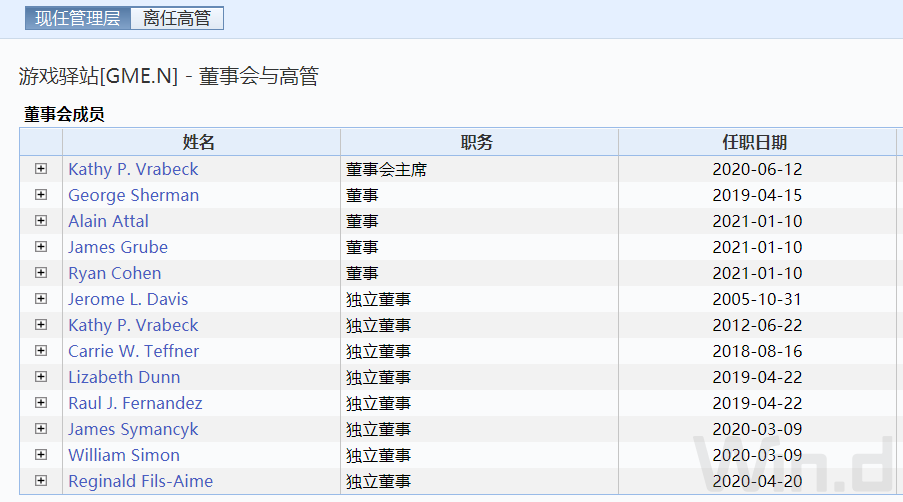Open the Reginald Fils-Aime profile link
The height and width of the screenshot is (502, 903).
pos(141,481)
